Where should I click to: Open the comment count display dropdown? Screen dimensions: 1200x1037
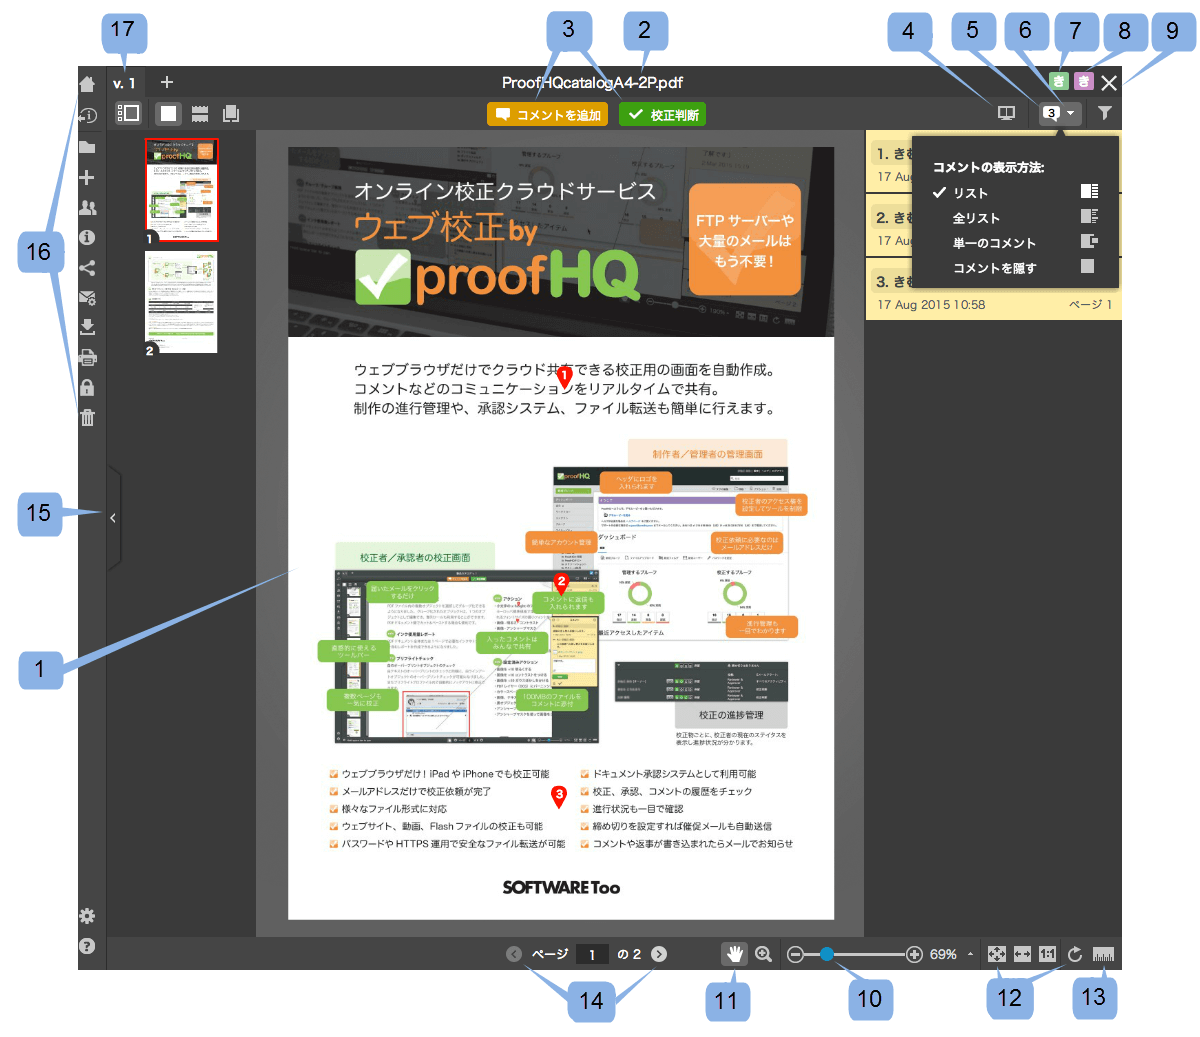(1060, 113)
